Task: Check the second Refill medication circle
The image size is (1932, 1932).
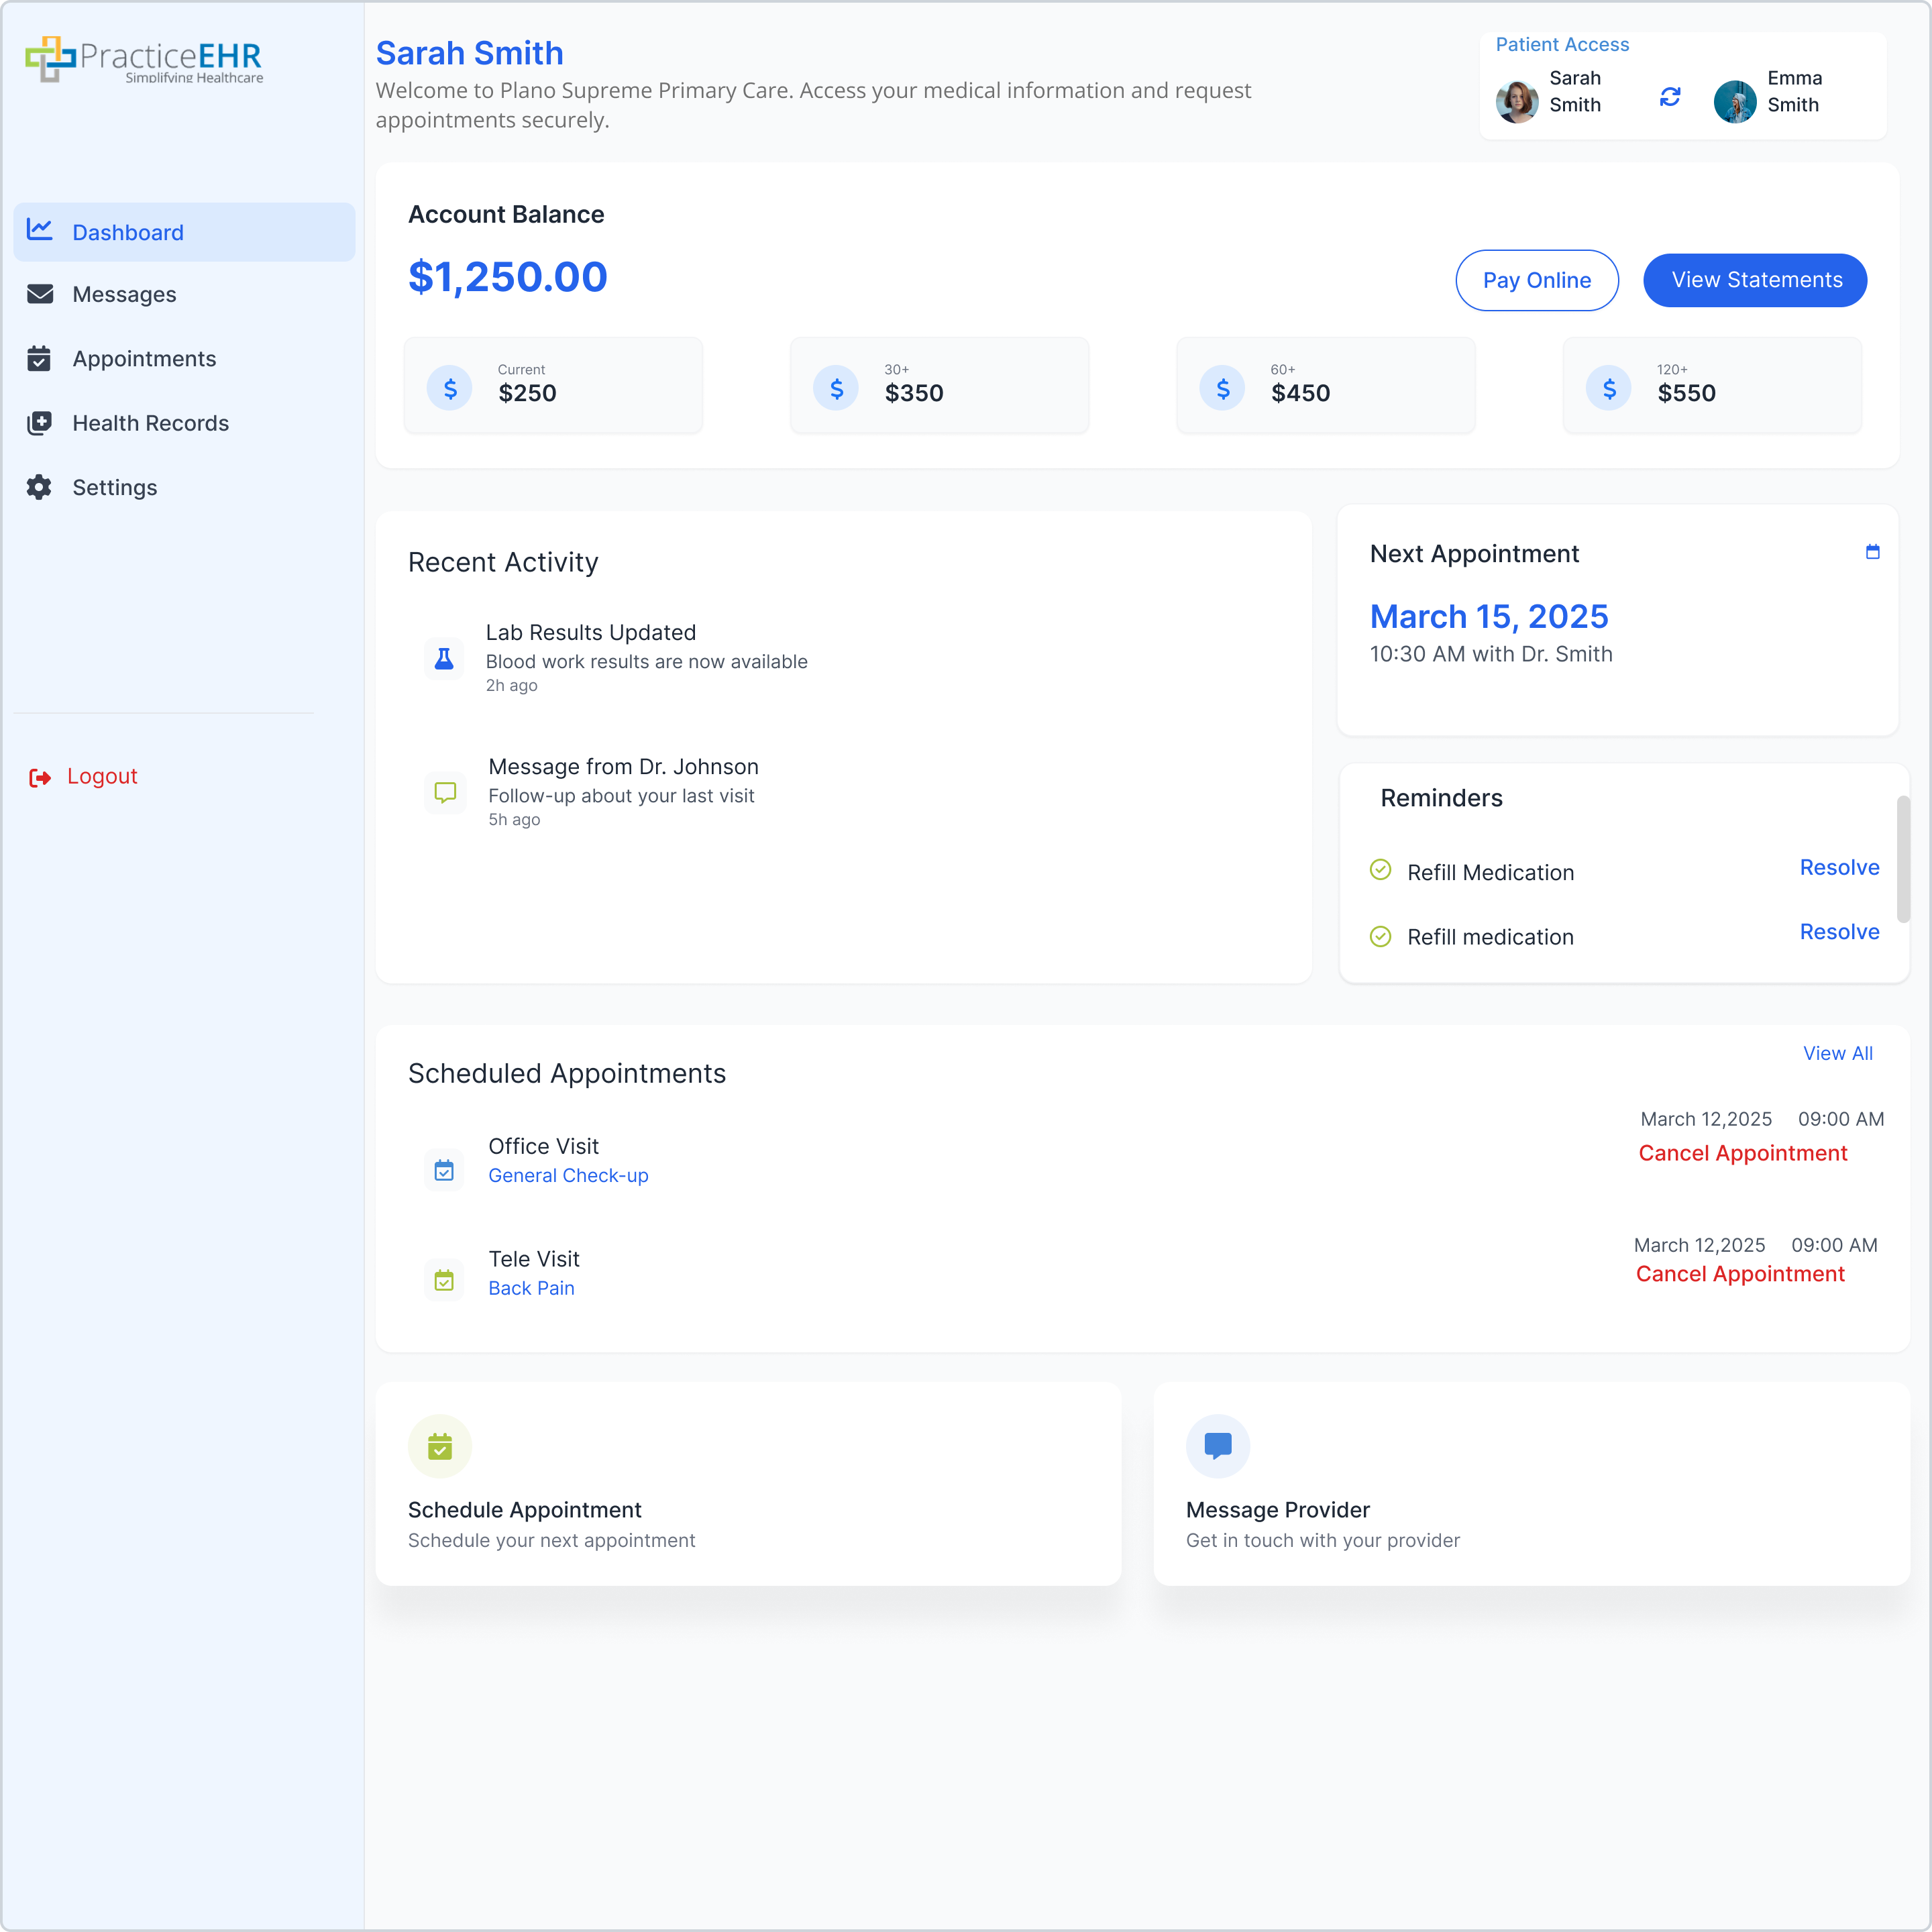Action: tap(1380, 935)
